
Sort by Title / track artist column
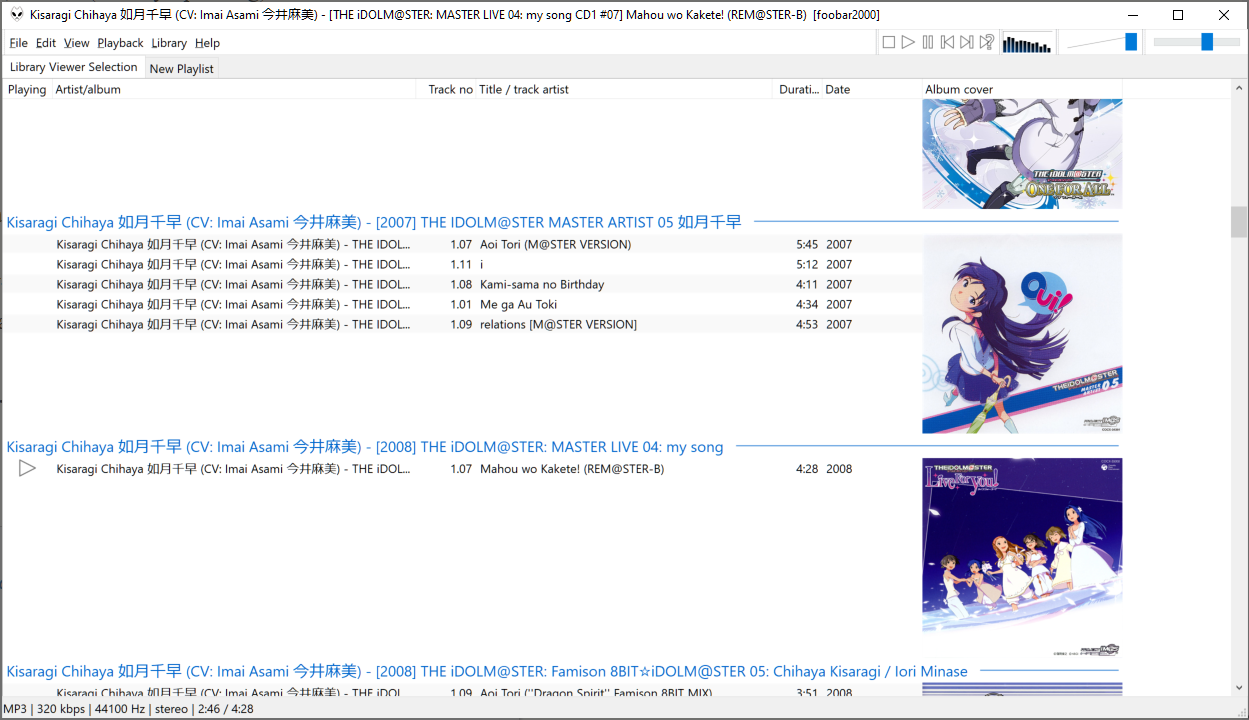pos(626,89)
